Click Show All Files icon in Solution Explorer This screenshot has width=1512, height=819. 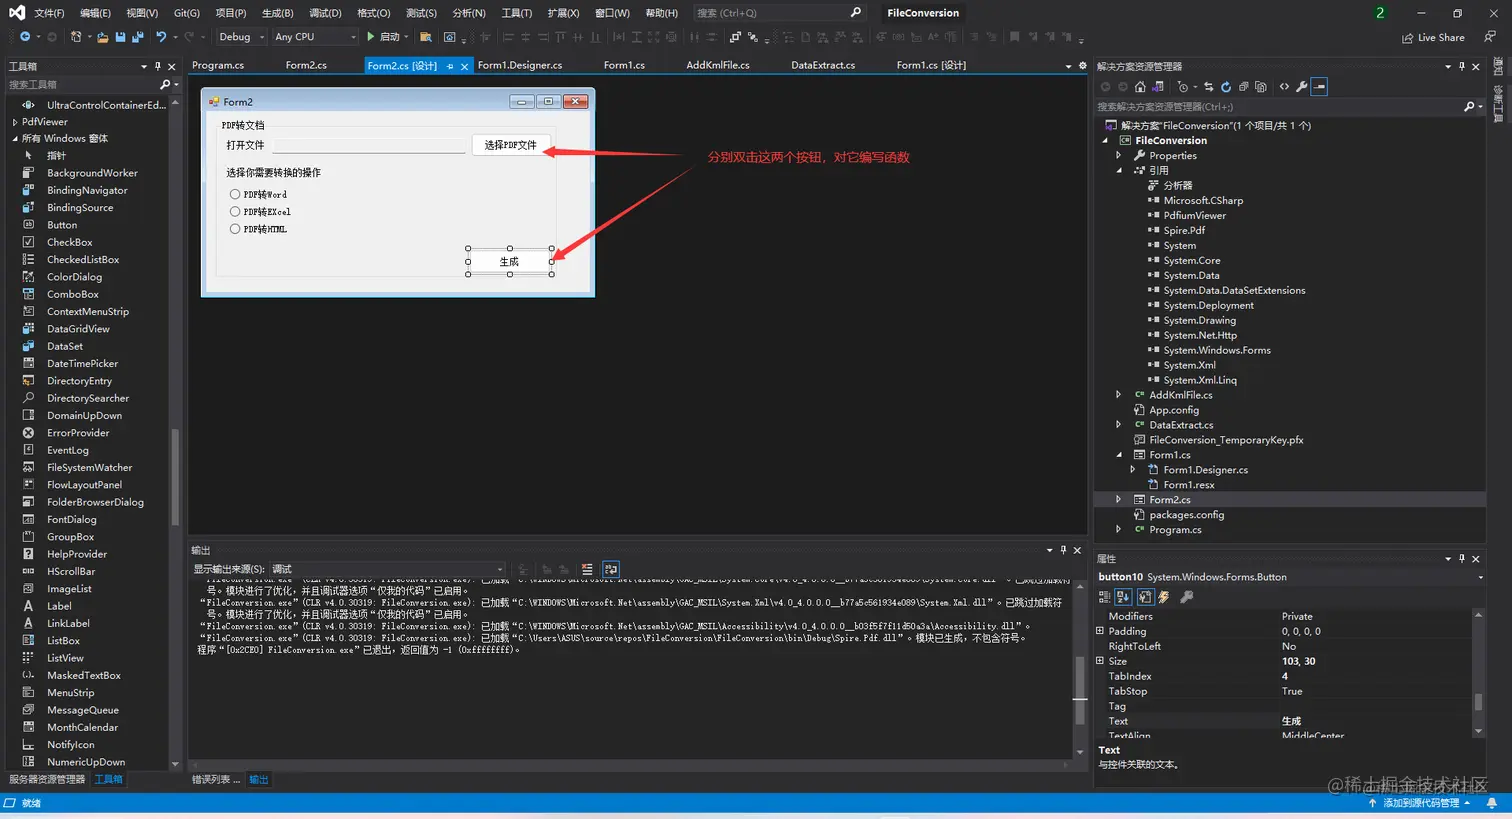(1261, 87)
